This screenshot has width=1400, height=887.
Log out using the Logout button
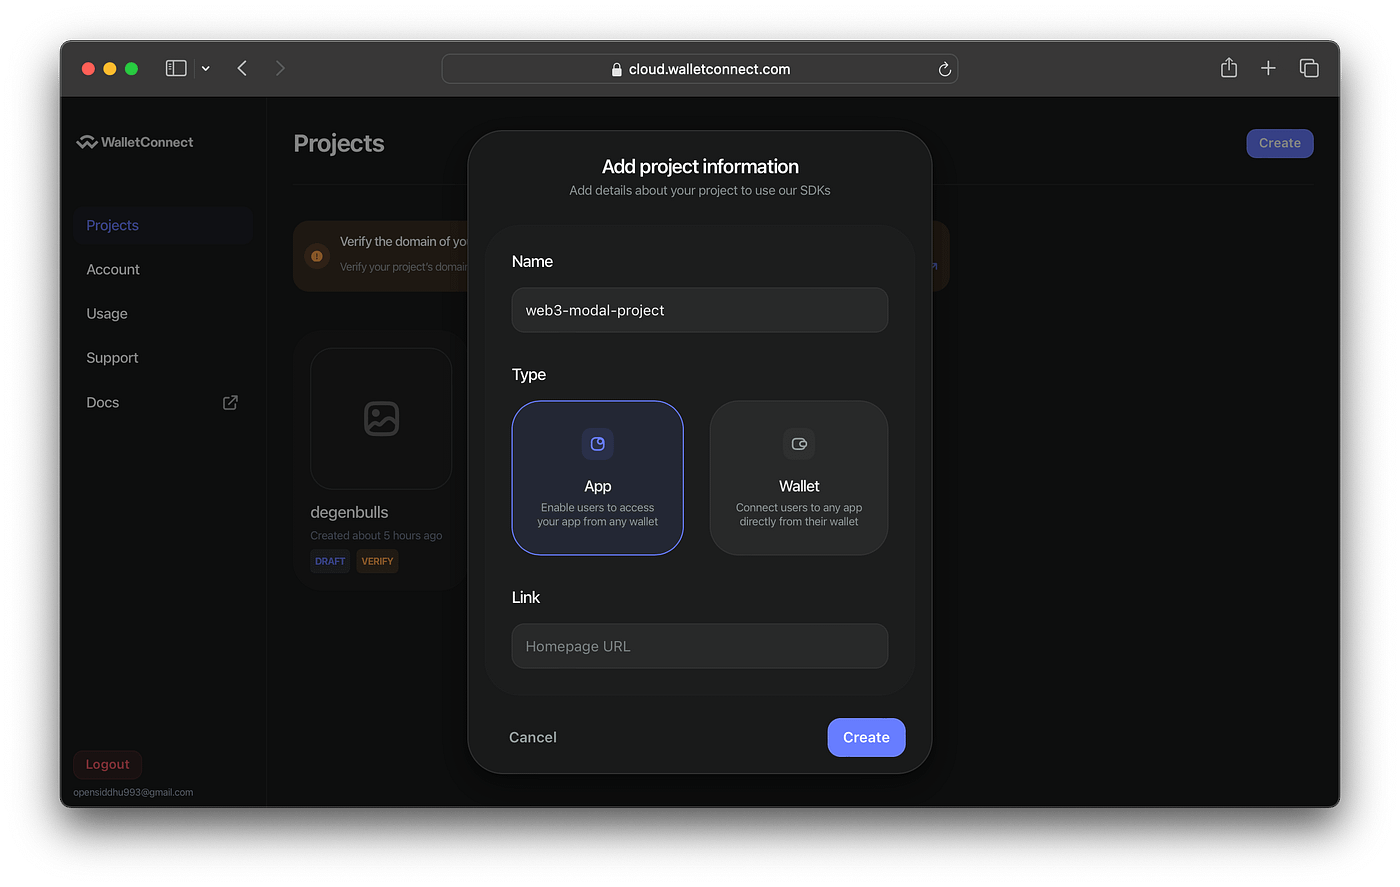pos(107,763)
